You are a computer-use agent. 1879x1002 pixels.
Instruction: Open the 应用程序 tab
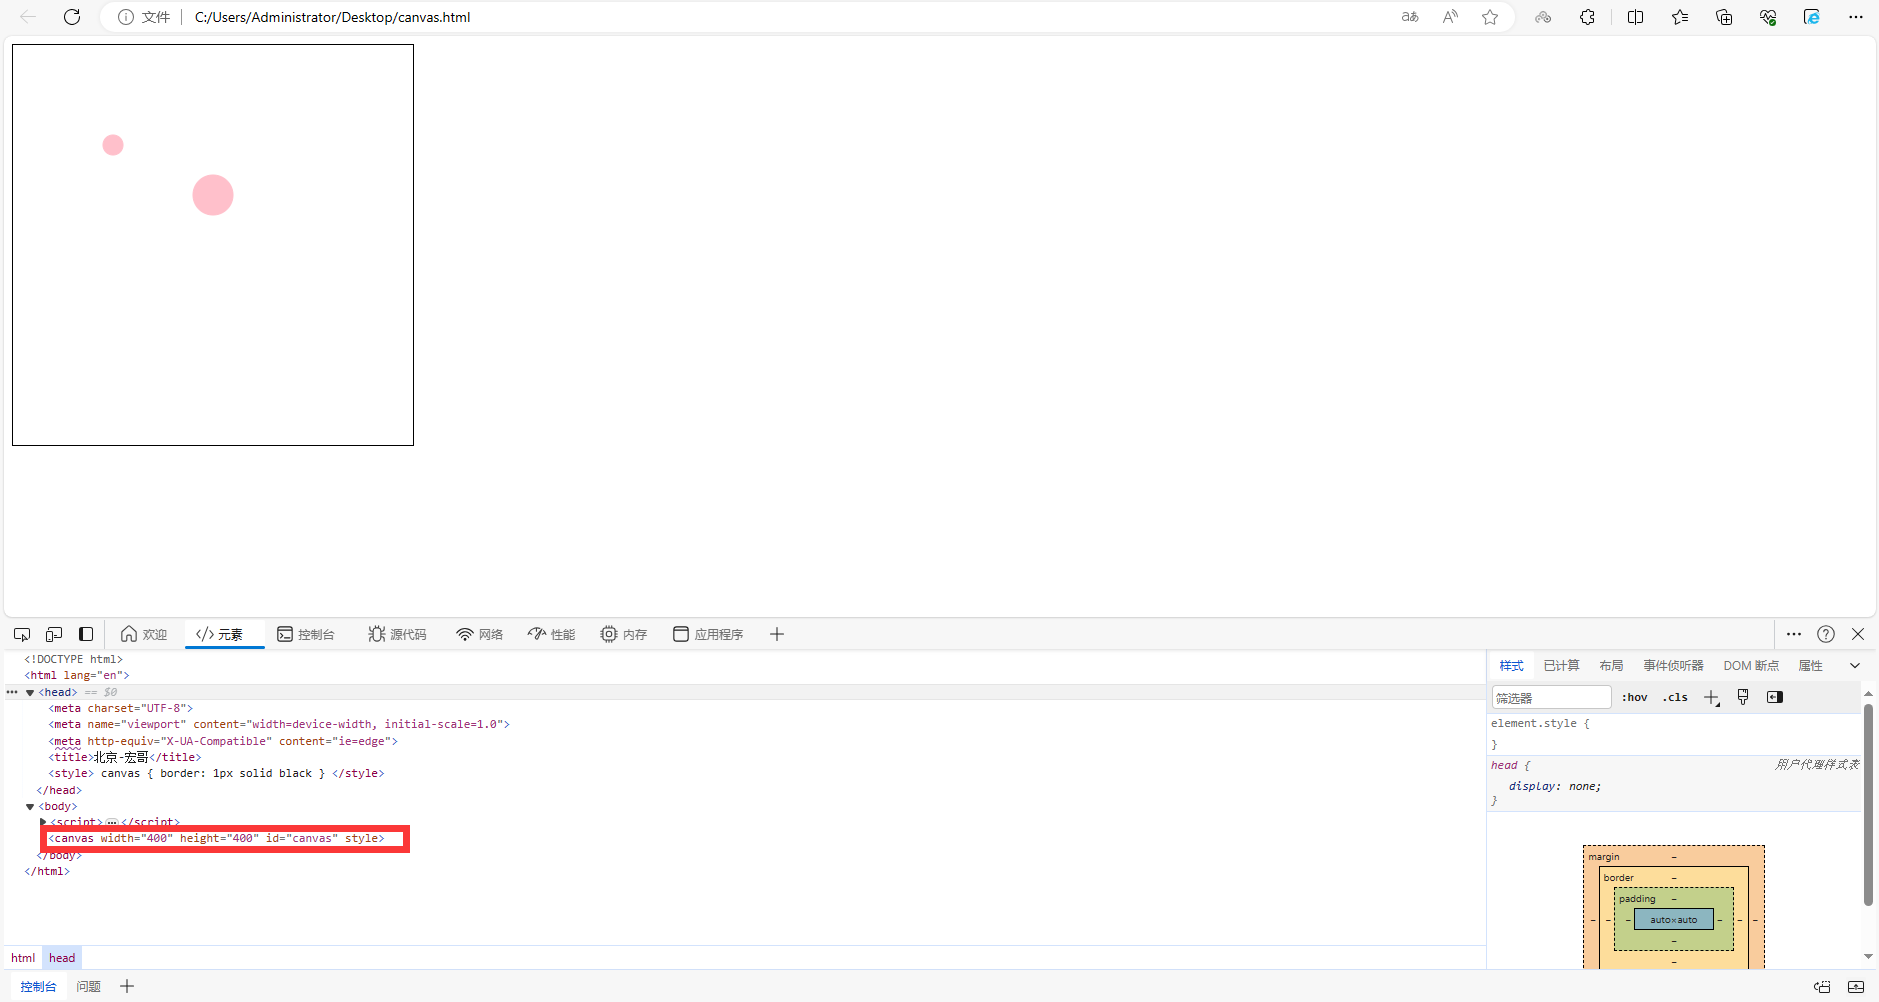point(708,634)
